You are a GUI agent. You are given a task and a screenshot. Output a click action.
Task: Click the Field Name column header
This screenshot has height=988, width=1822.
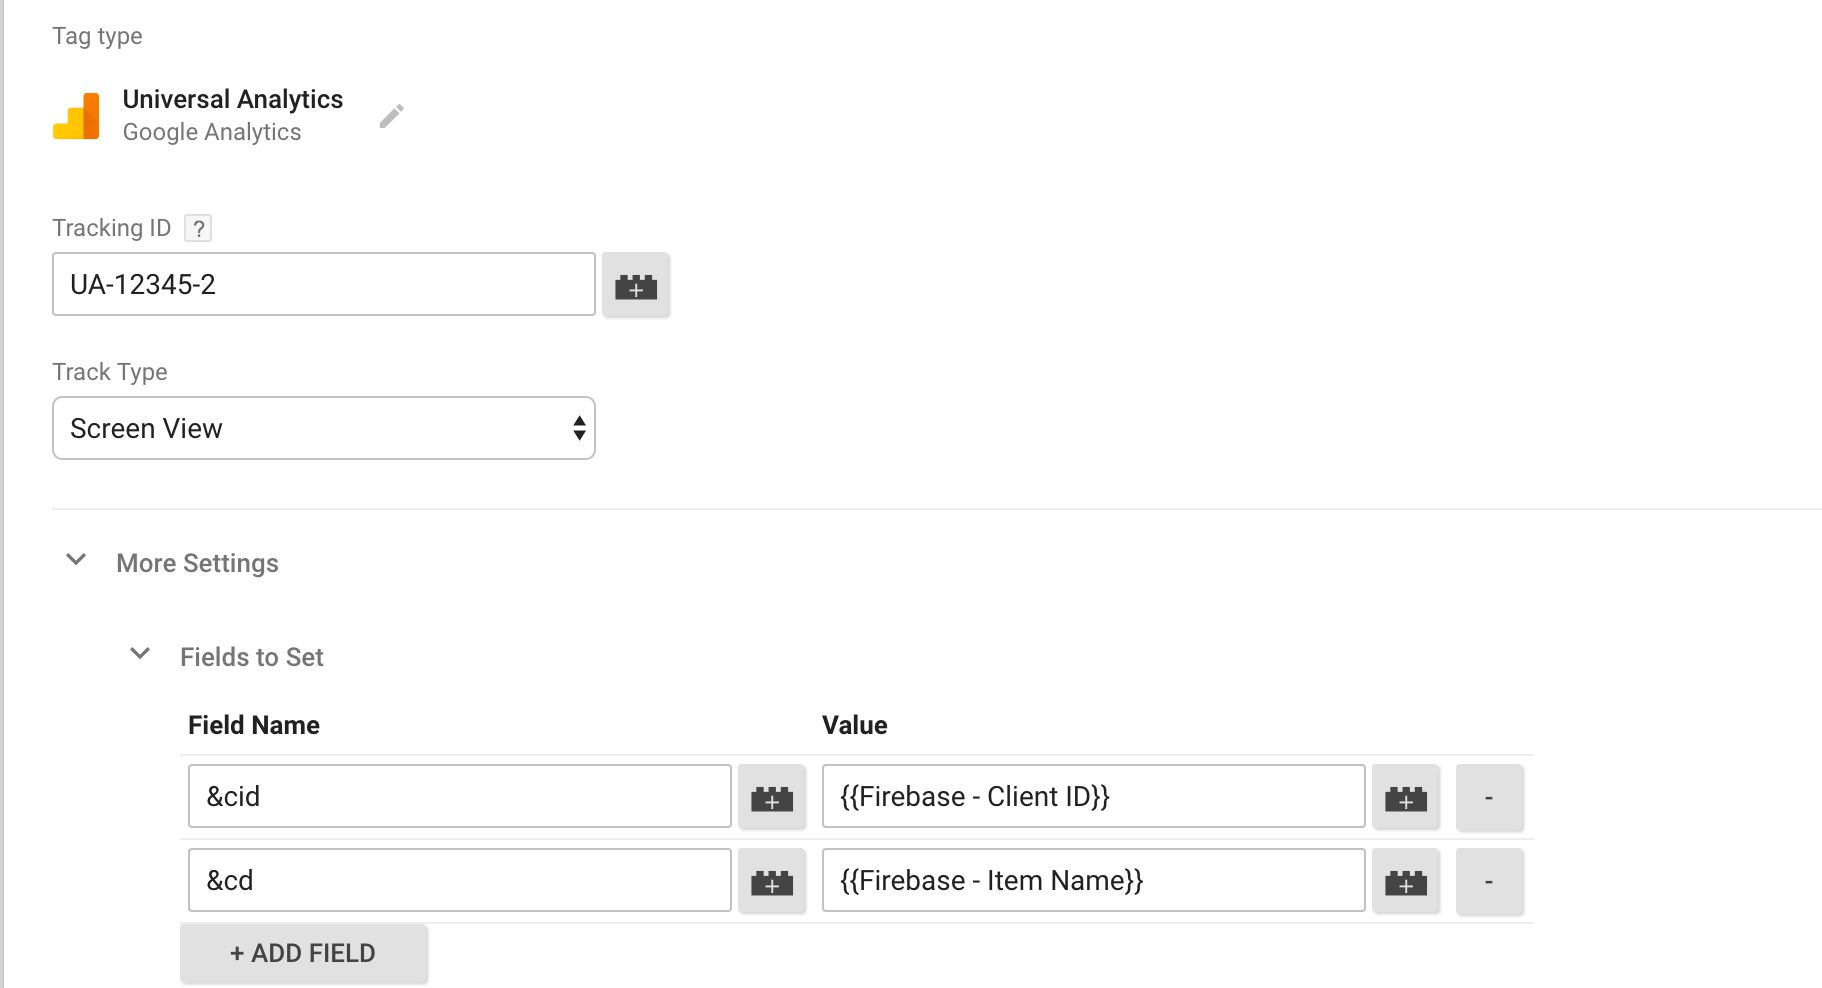coord(254,725)
